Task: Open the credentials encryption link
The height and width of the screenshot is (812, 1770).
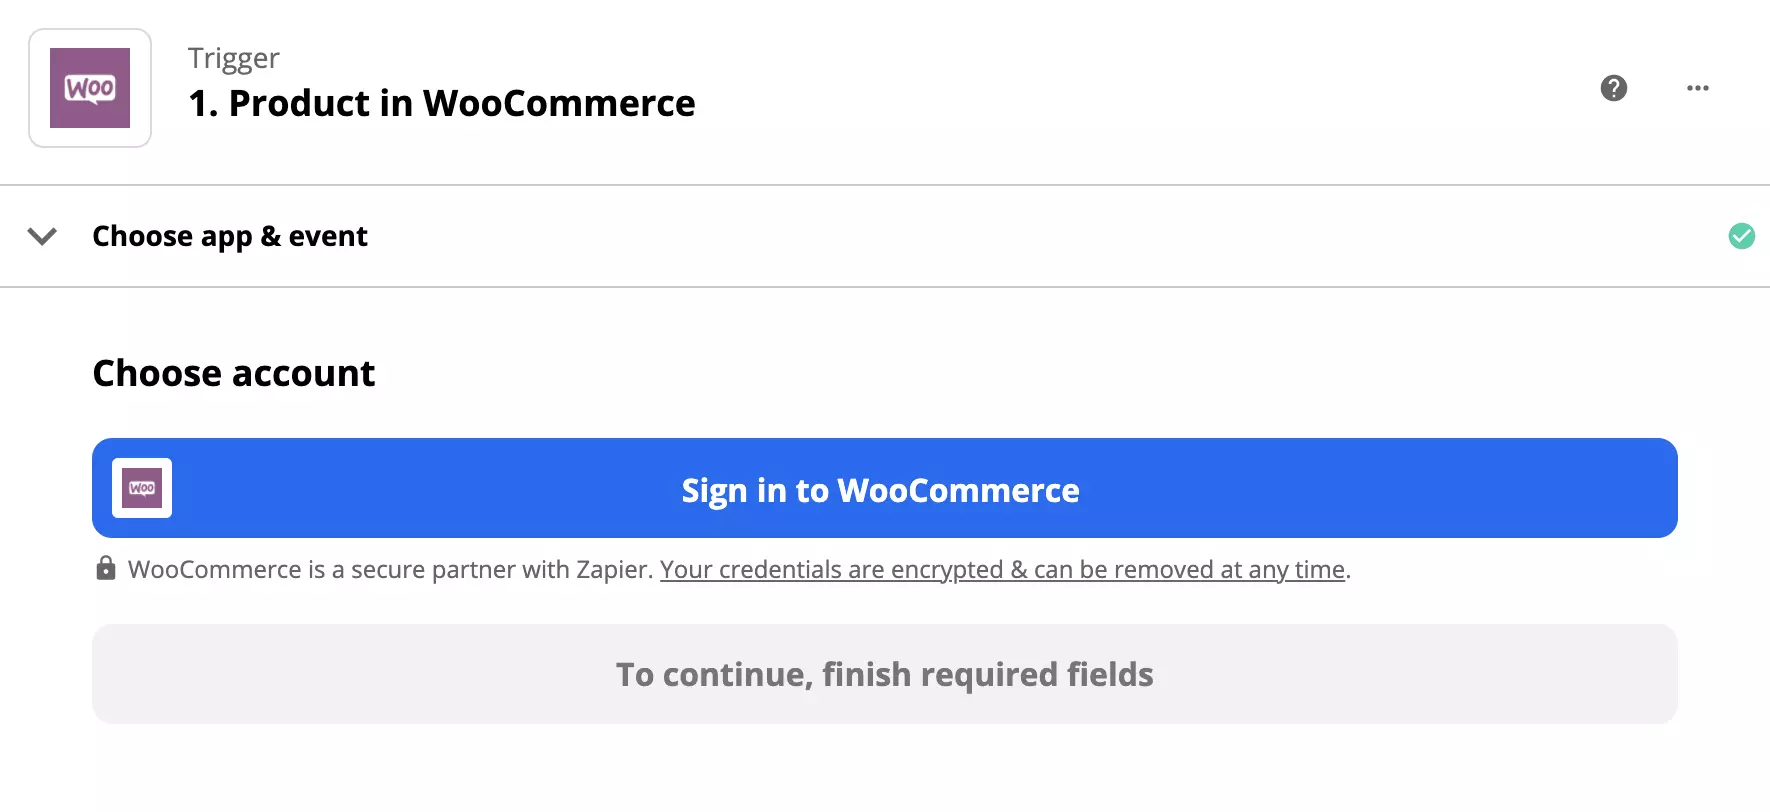Action: (1001, 569)
